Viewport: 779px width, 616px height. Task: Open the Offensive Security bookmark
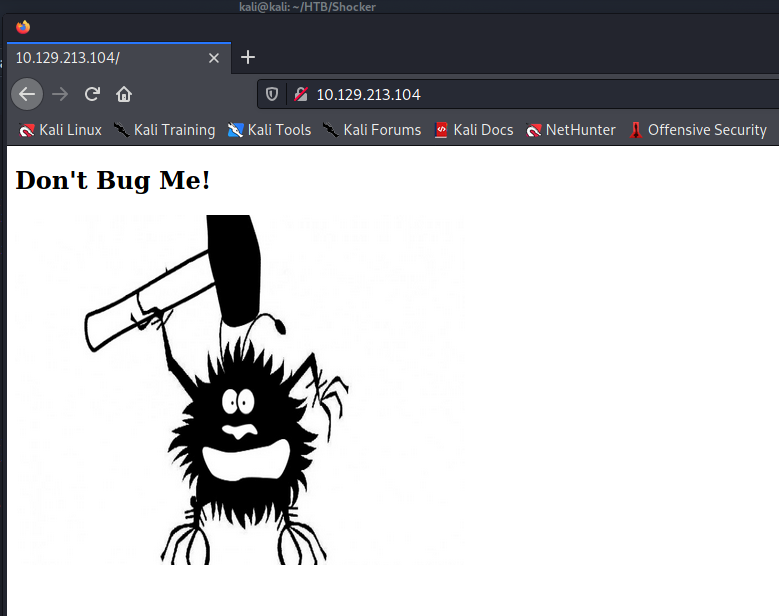click(x=697, y=130)
